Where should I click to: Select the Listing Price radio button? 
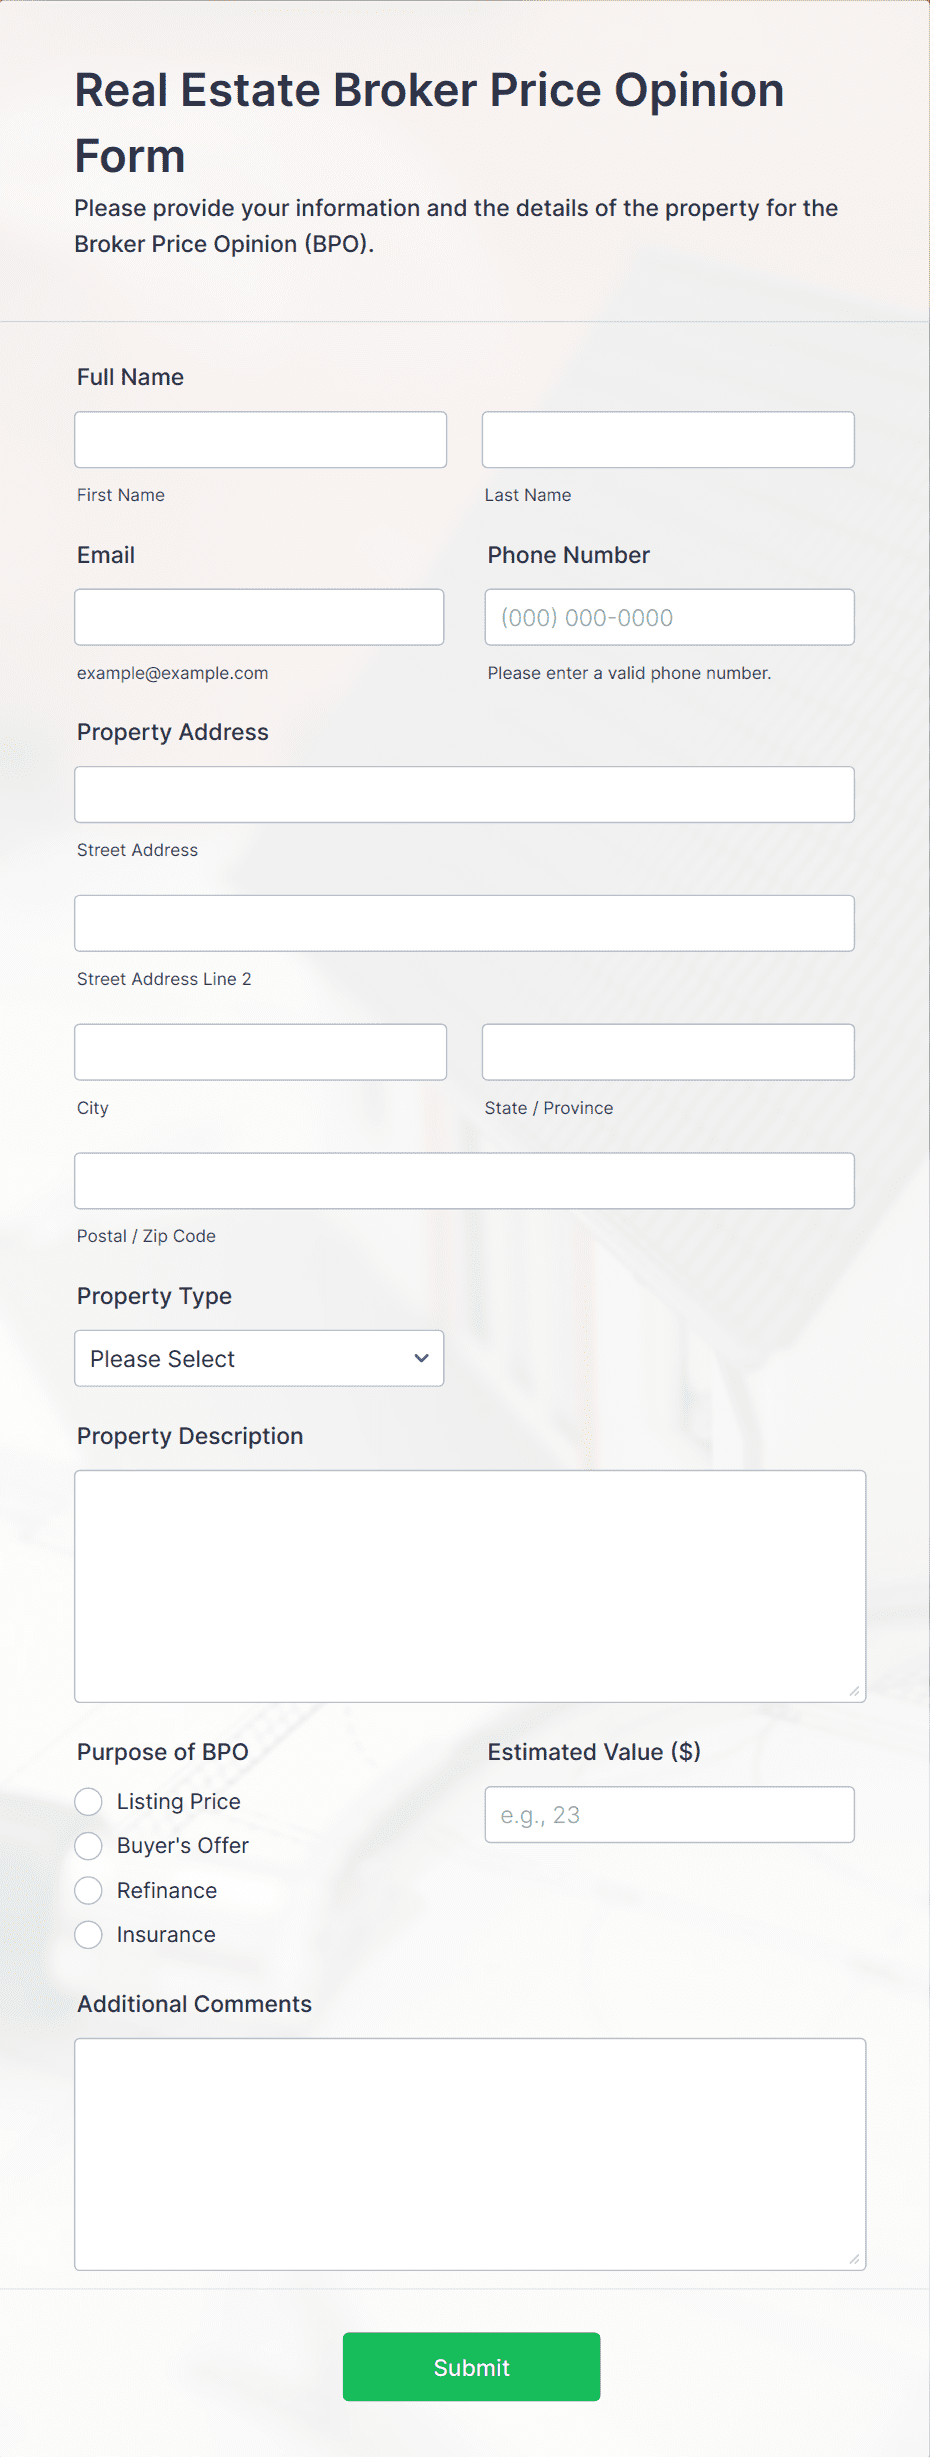coord(89,1802)
